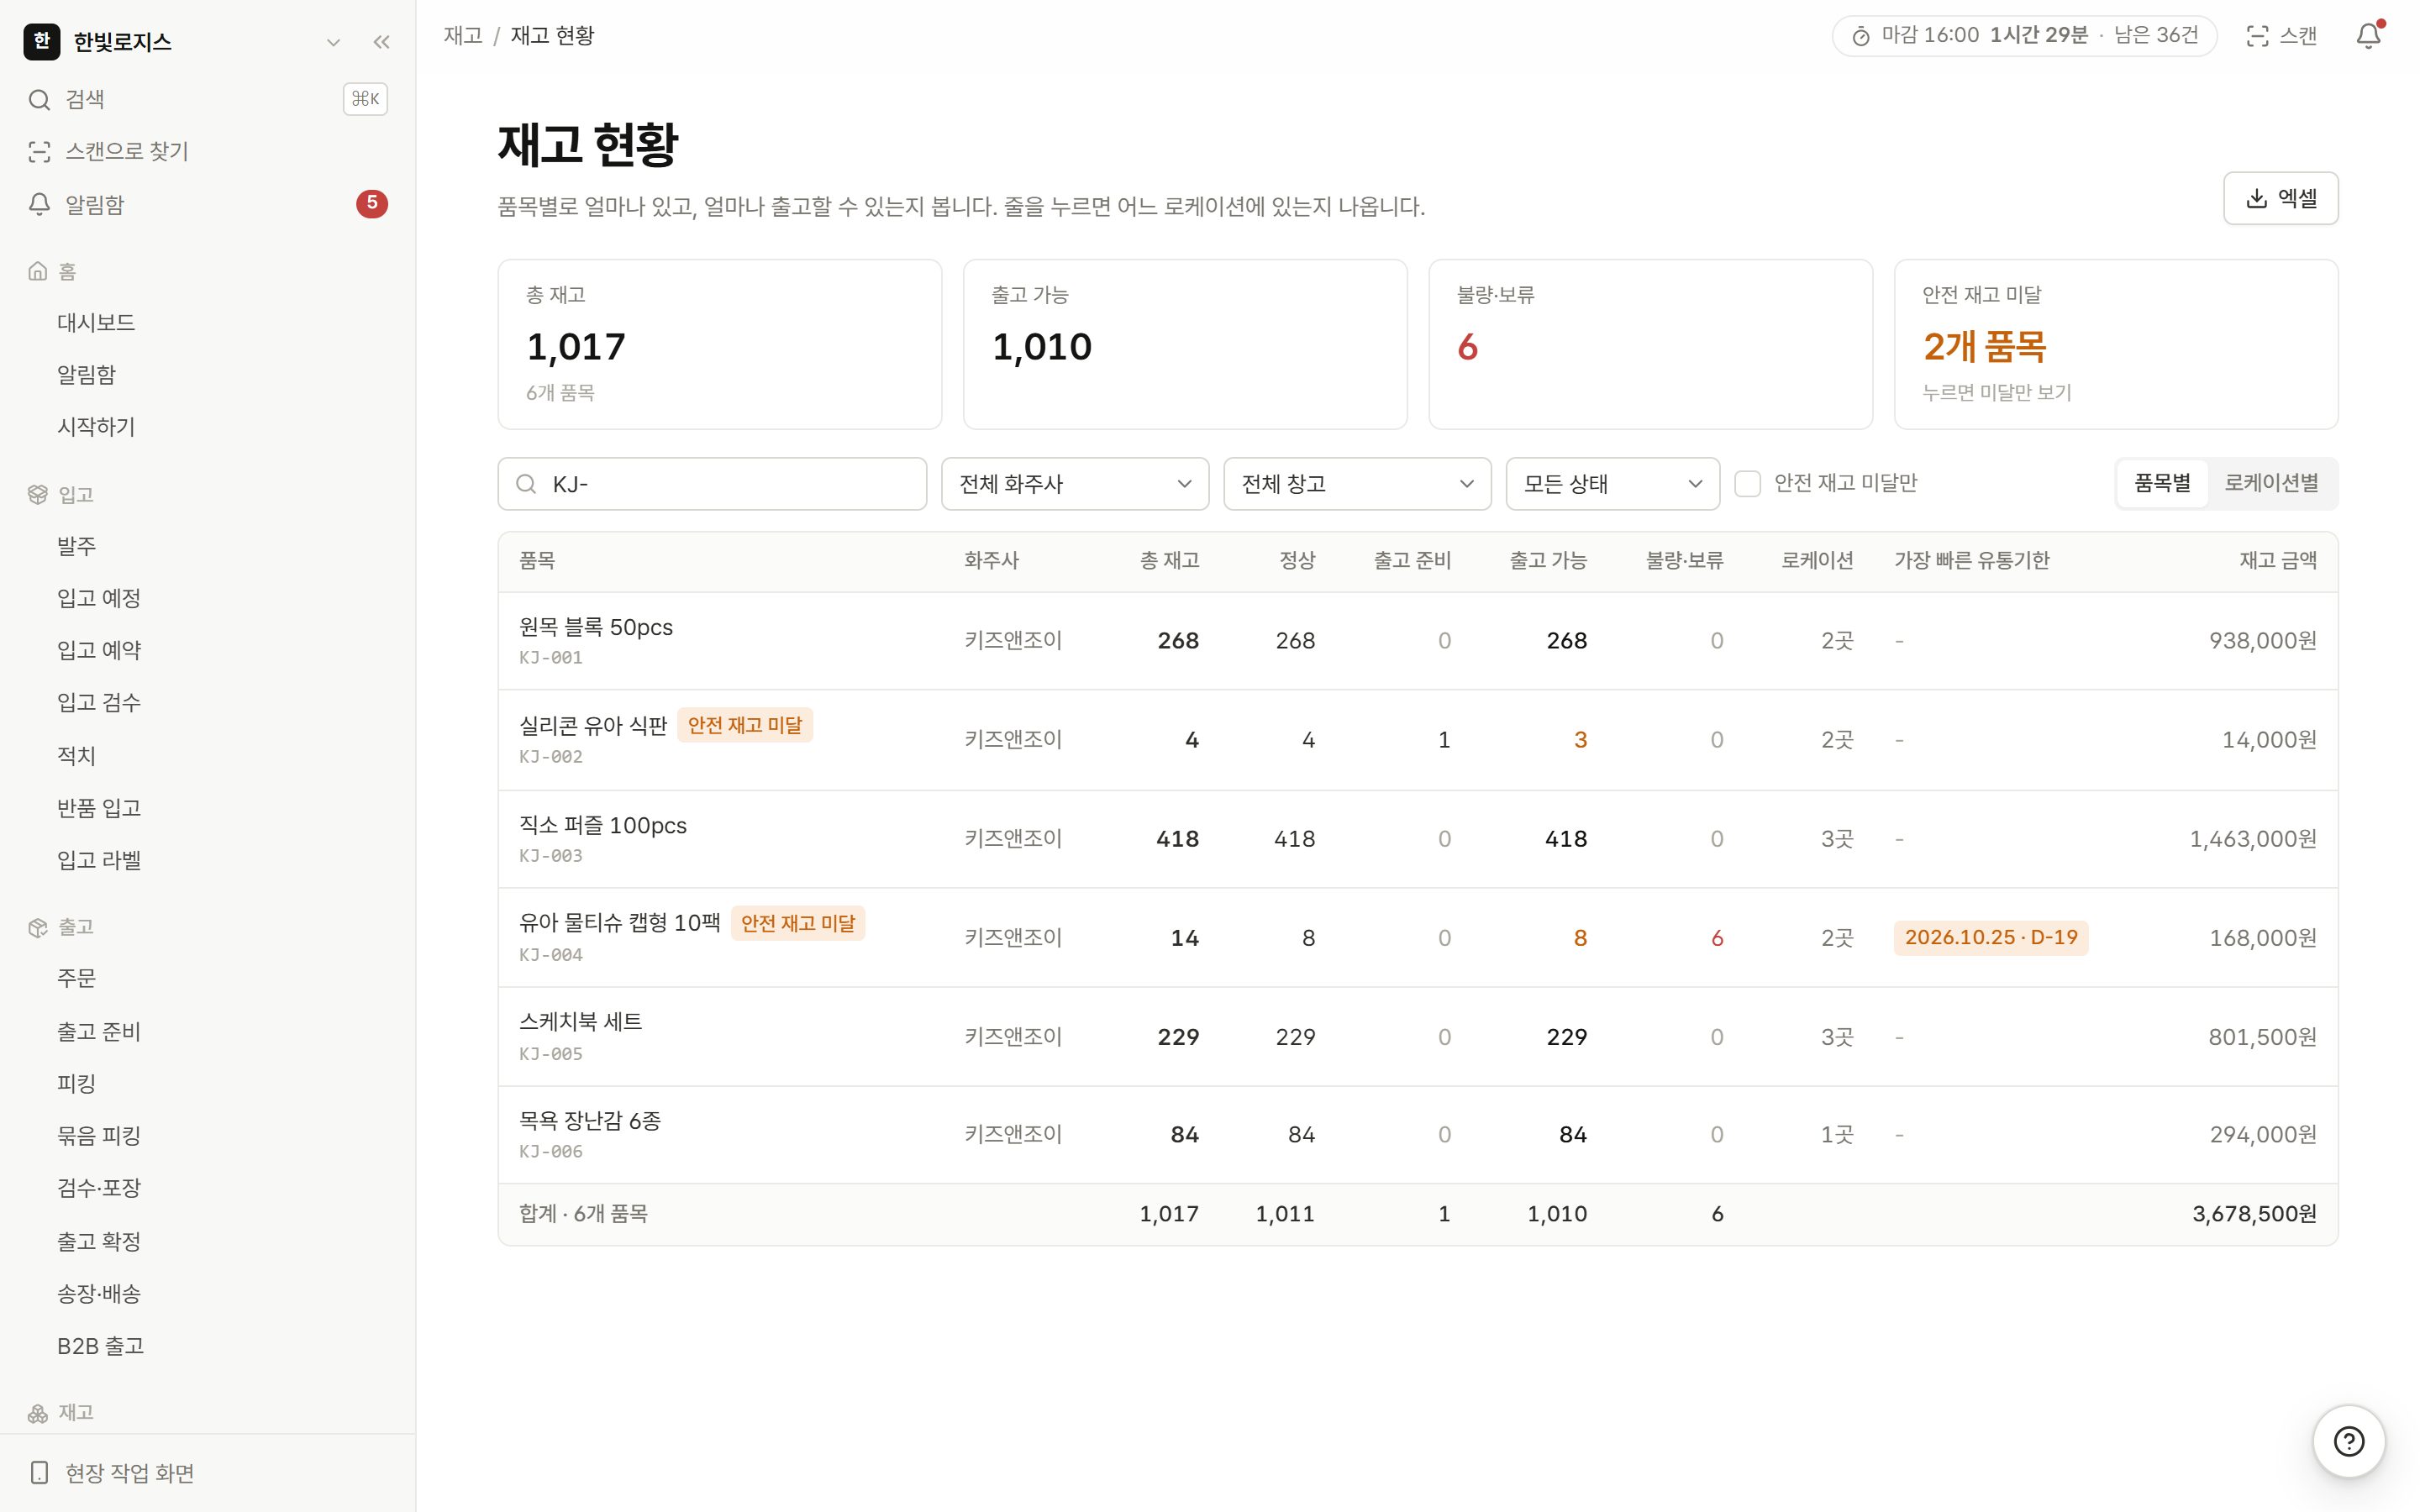This screenshot has width=2420, height=1512.
Task: Open 현장 작업 화면 device icon
Action: (x=39, y=1472)
